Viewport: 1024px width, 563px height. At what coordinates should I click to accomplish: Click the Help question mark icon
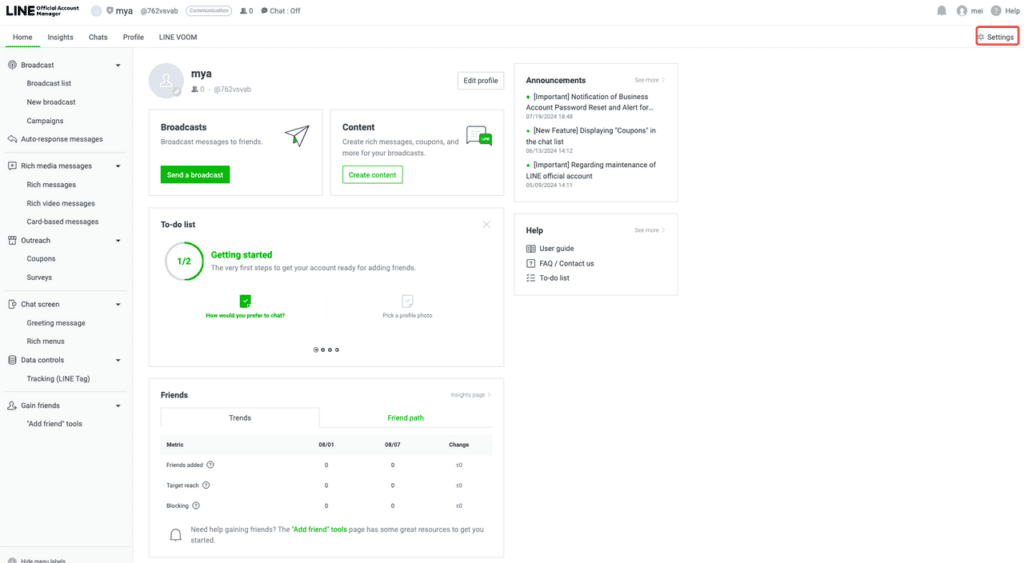point(996,10)
